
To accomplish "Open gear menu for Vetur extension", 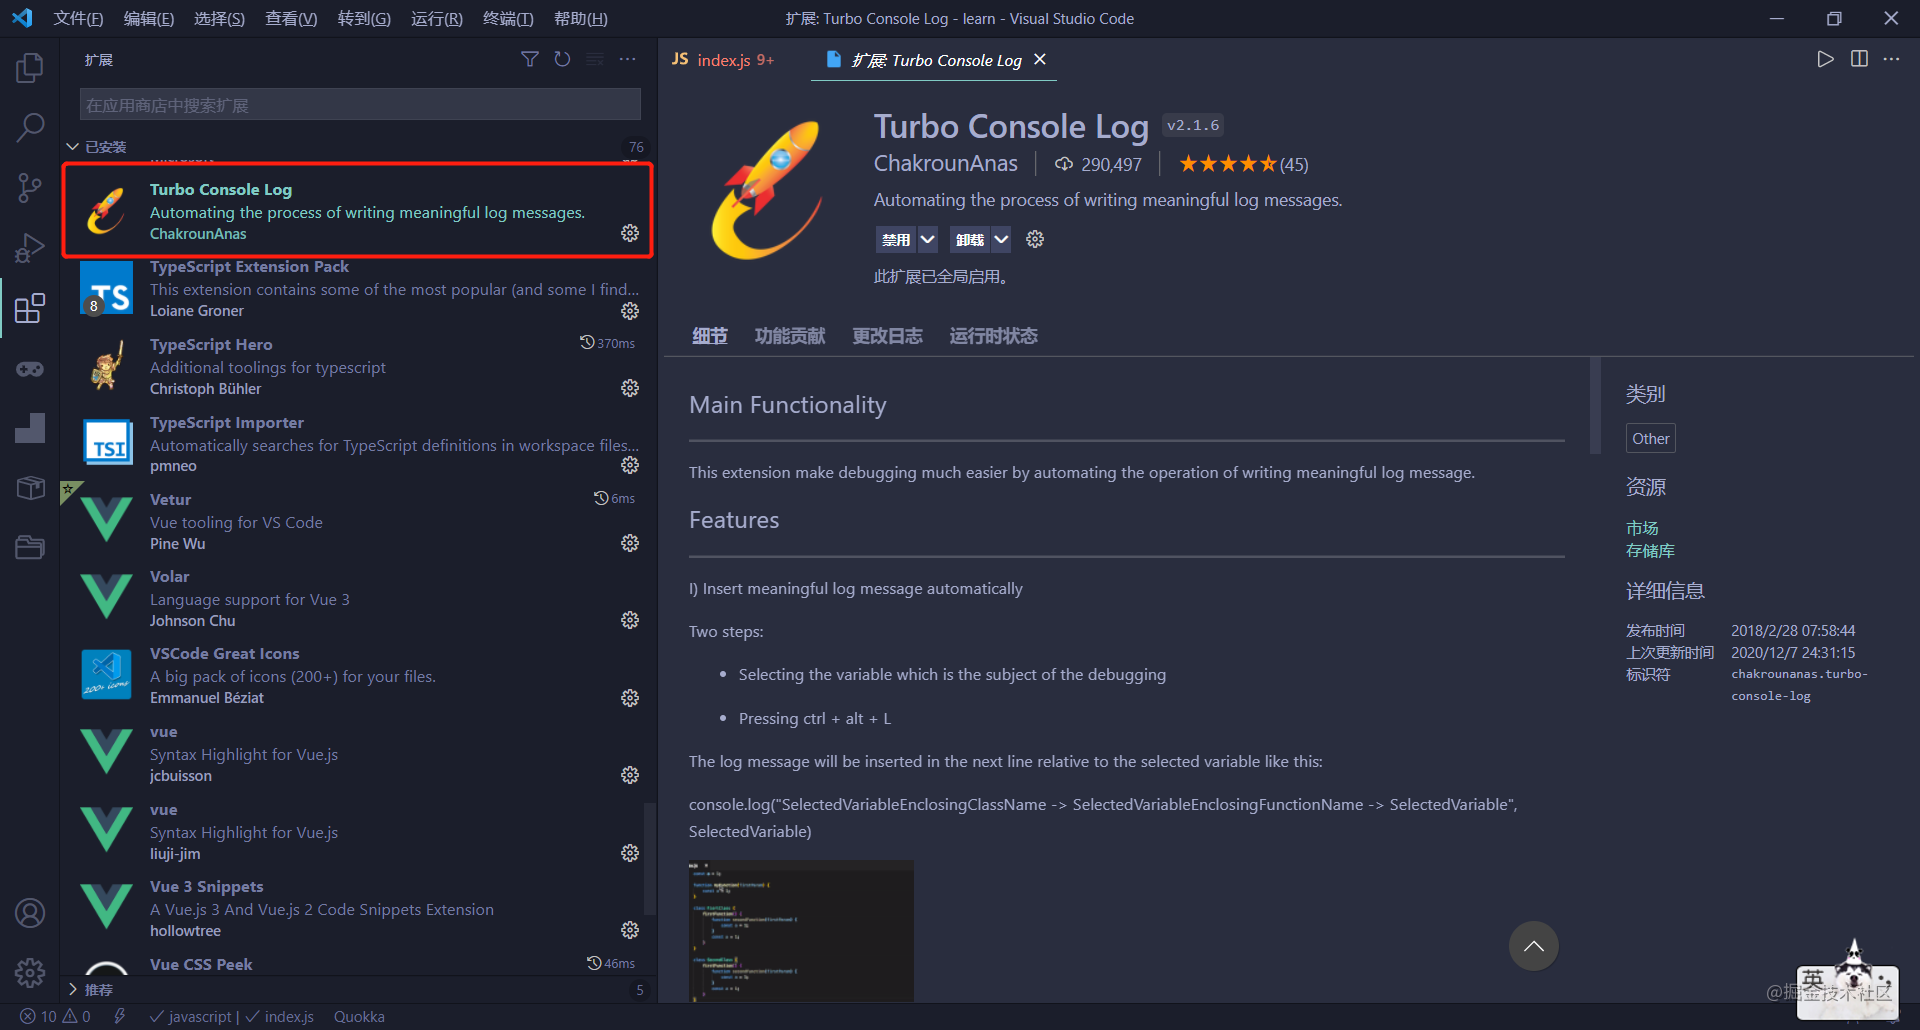I will pyautogui.click(x=630, y=543).
